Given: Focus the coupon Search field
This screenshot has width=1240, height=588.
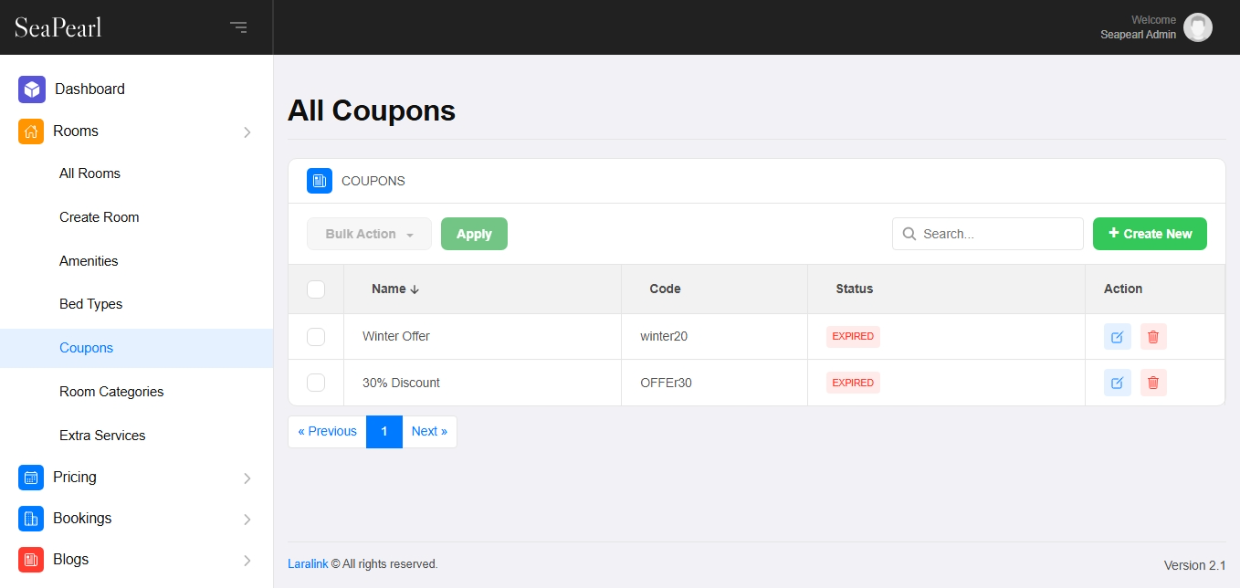Looking at the screenshot, I should click(997, 234).
